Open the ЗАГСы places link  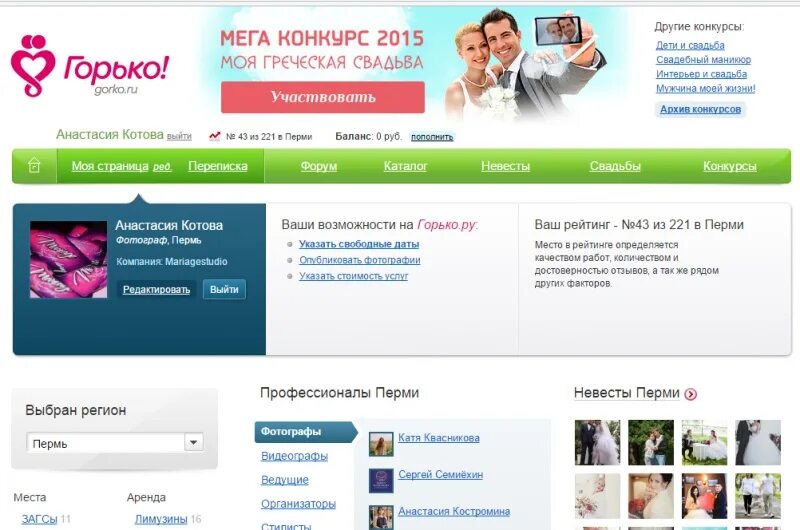click(x=39, y=519)
